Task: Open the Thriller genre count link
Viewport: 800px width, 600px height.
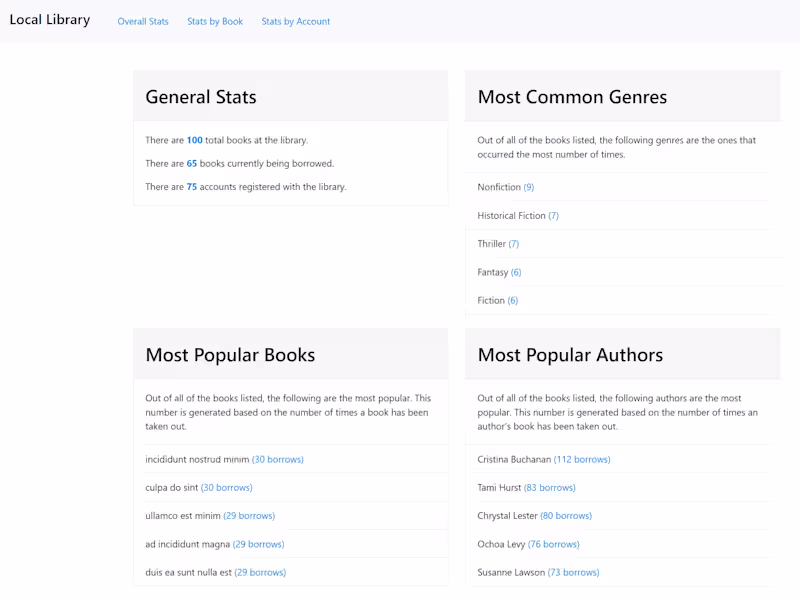Action: [x=514, y=243]
